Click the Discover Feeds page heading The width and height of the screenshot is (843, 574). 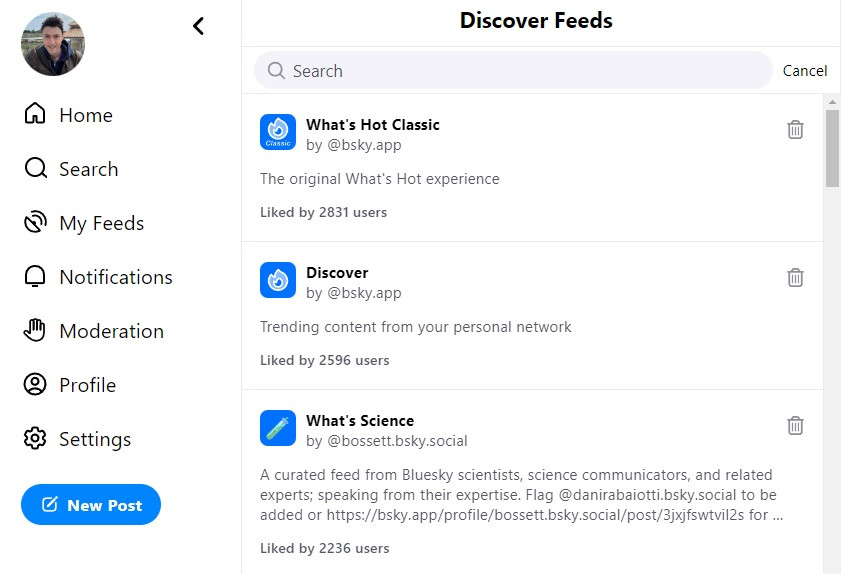536,20
